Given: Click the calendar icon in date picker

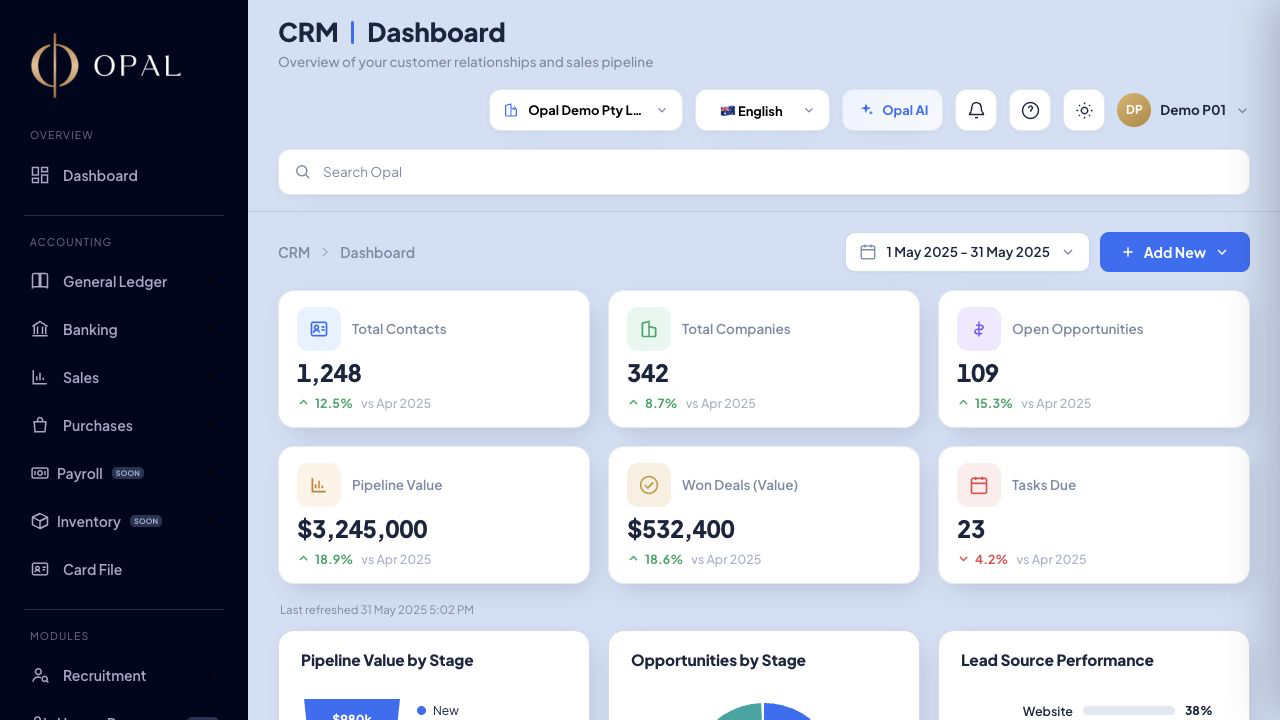Looking at the screenshot, I should click(868, 252).
